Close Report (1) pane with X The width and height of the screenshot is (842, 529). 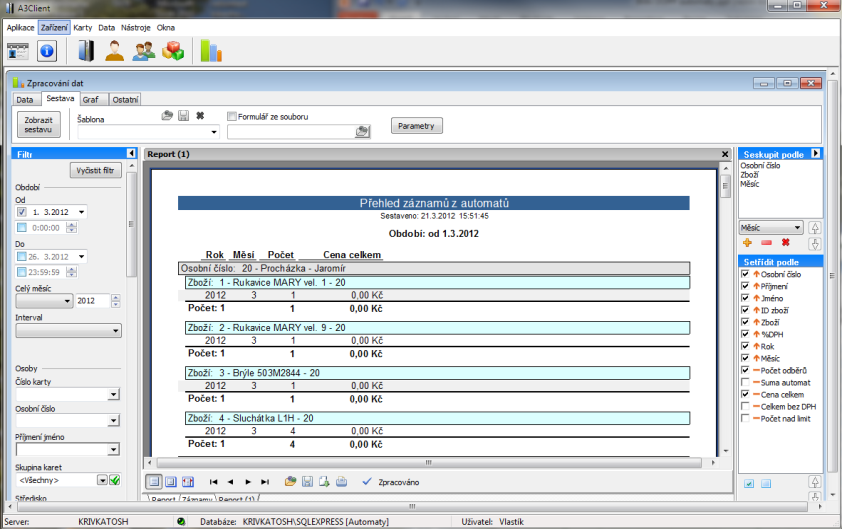(x=725, y=154)
